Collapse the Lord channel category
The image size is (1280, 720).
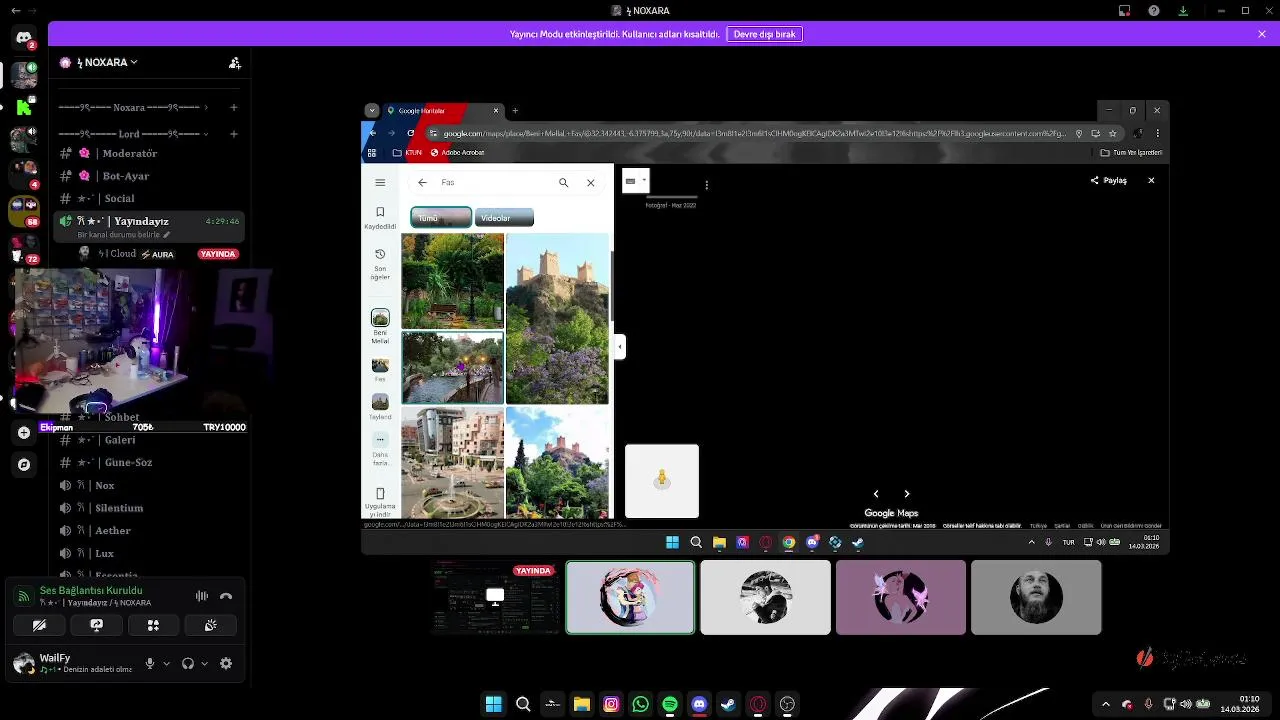[133, 134]
